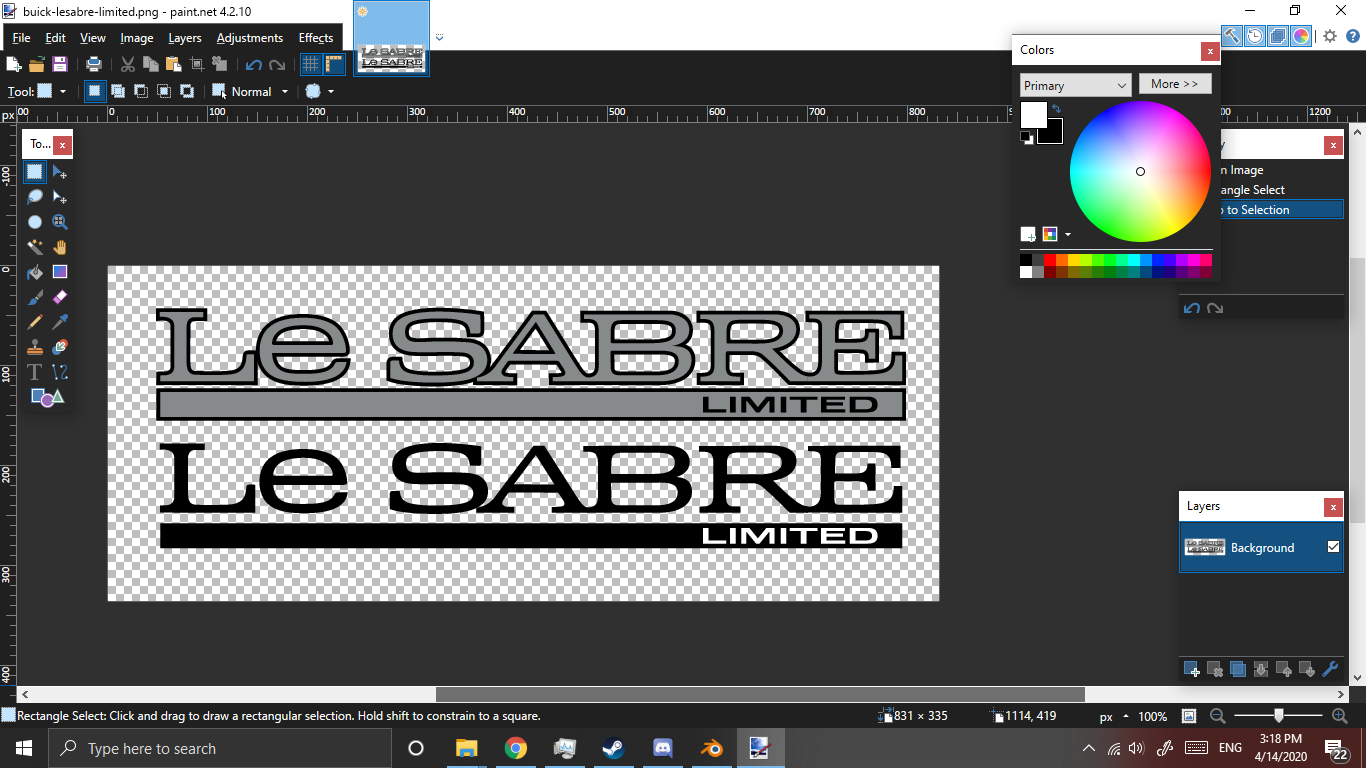Choose Intersect selection mode
Image resolution: width=1366 pixels, height=768 pixels.
[x=164, y=91]
